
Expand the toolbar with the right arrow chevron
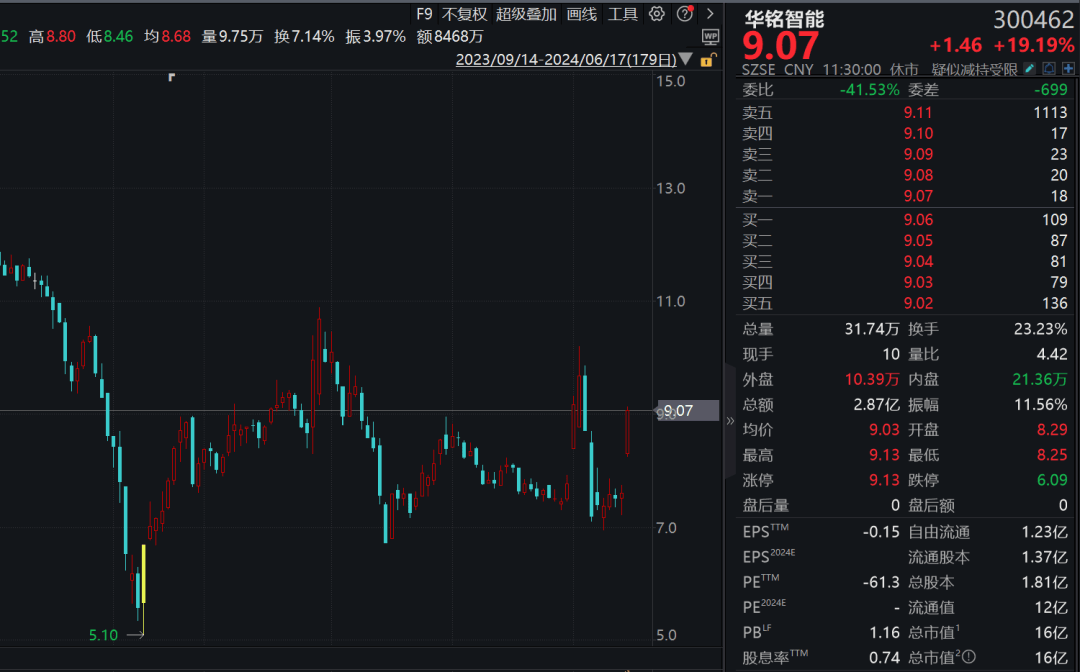[x=711, y=14]
